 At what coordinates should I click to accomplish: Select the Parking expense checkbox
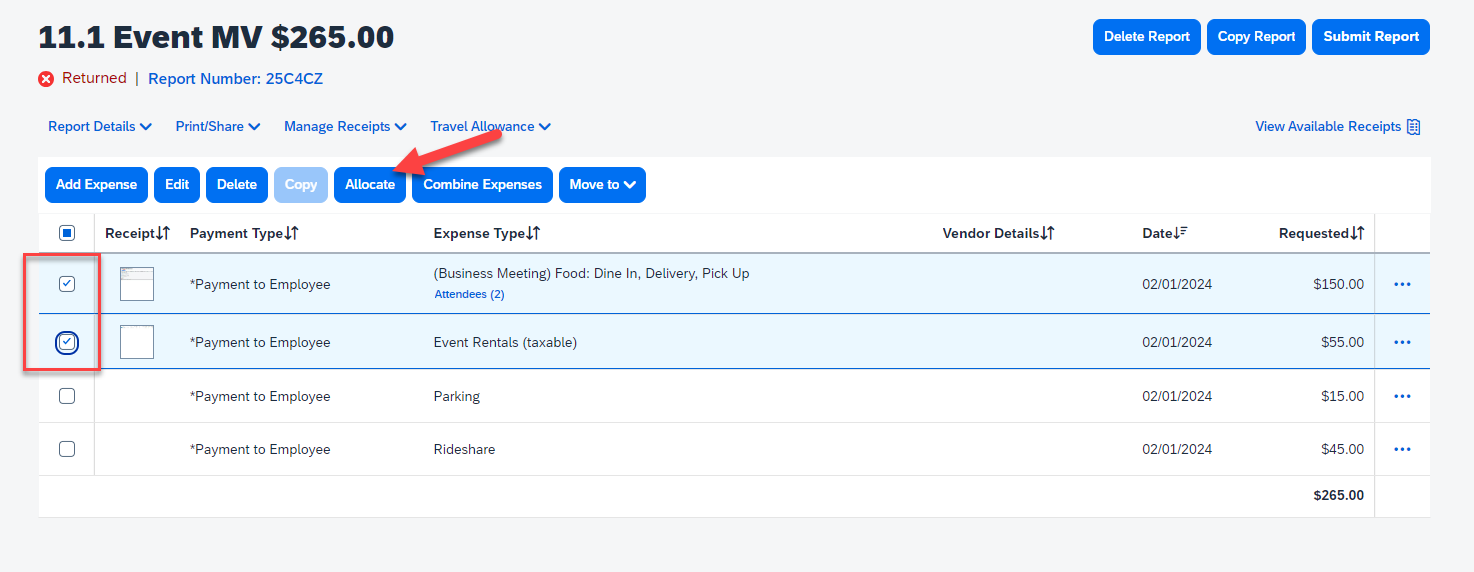click(x=67, y=396)
